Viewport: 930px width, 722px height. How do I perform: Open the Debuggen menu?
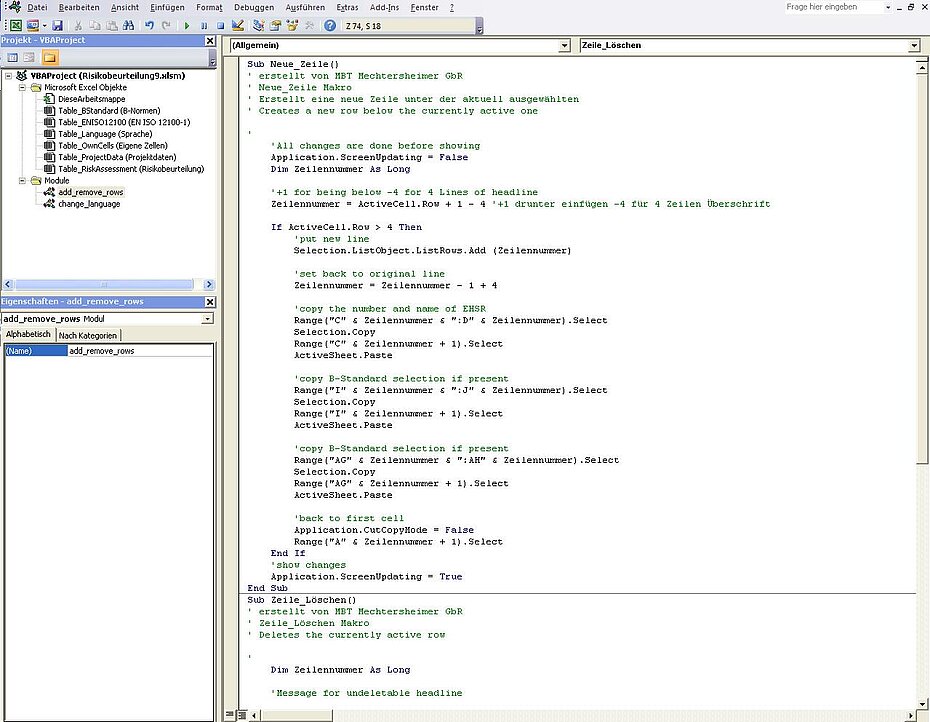pyautogui.click(x=254, y=7)
